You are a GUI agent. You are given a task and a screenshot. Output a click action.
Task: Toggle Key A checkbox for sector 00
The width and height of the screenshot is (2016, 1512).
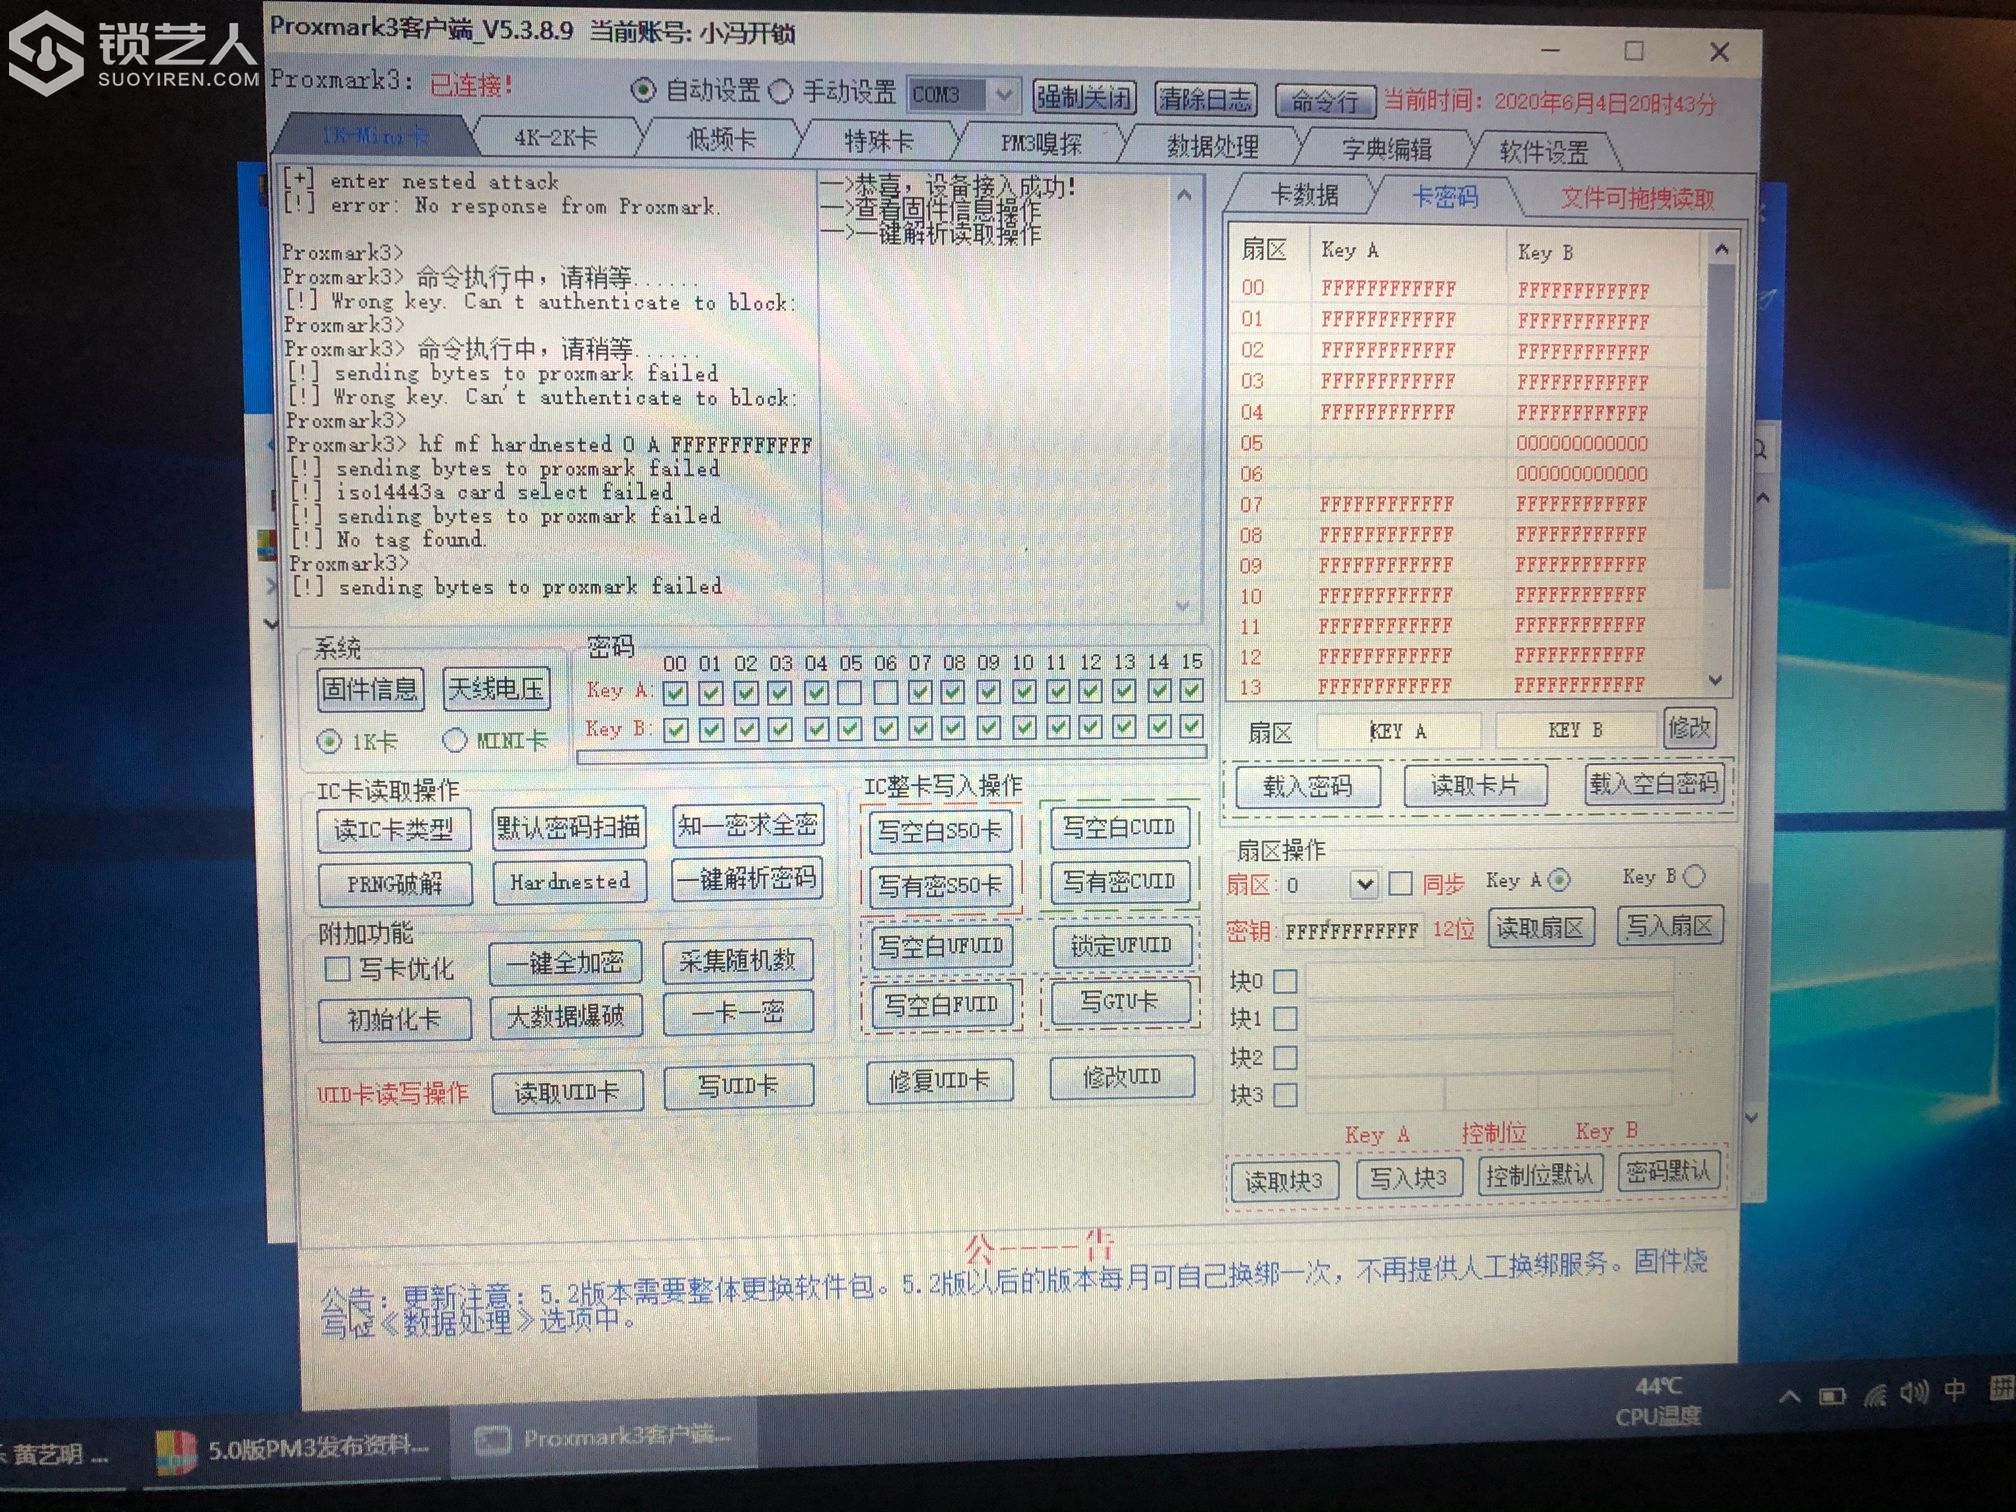[x=675, y=692]
